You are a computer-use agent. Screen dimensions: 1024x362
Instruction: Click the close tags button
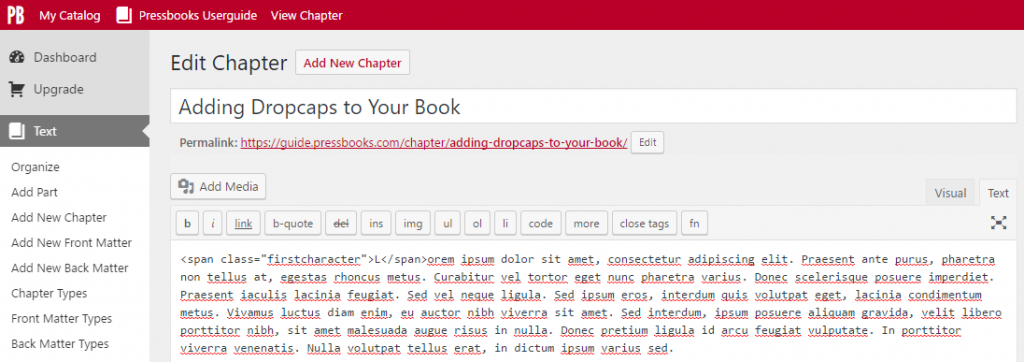645,223
